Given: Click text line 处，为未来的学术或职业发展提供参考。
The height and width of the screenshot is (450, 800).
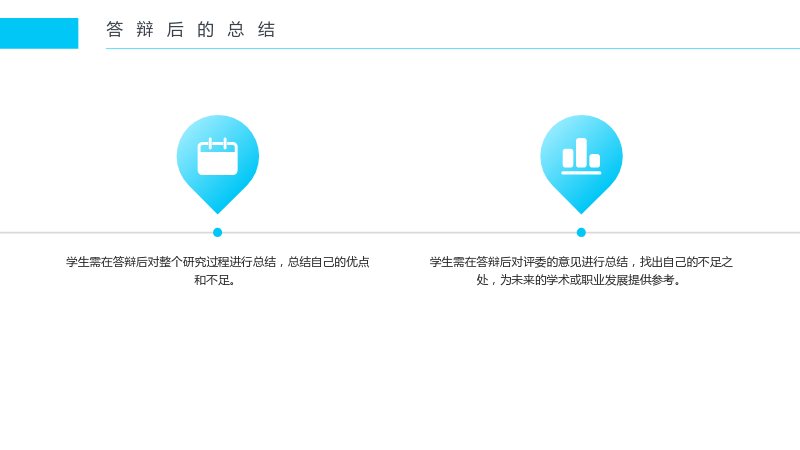Looking at the screenshot, I should pos(579,280).
